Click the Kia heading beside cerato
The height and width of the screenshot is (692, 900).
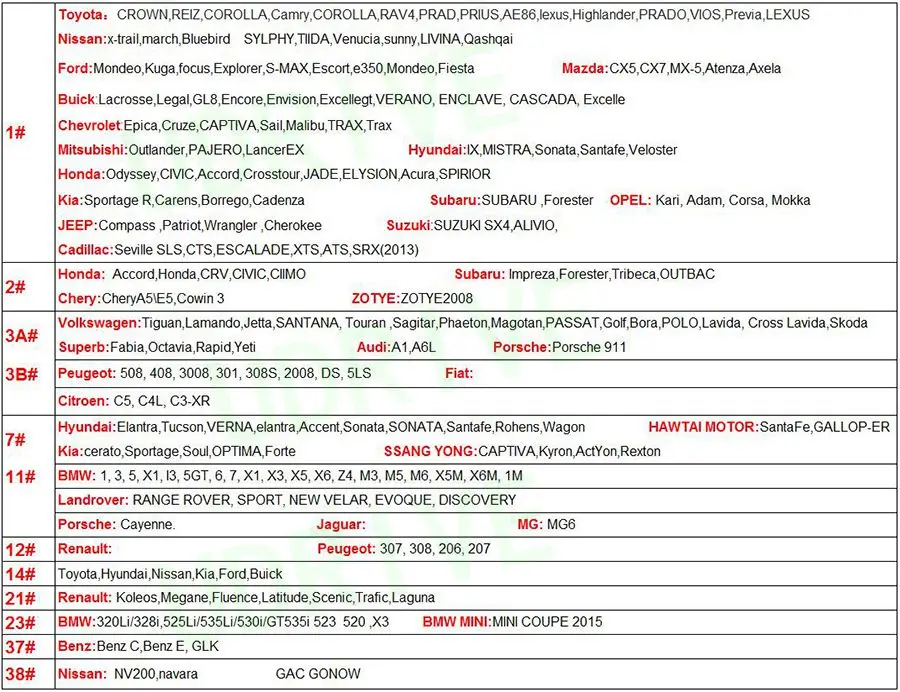tap(71, 452)
